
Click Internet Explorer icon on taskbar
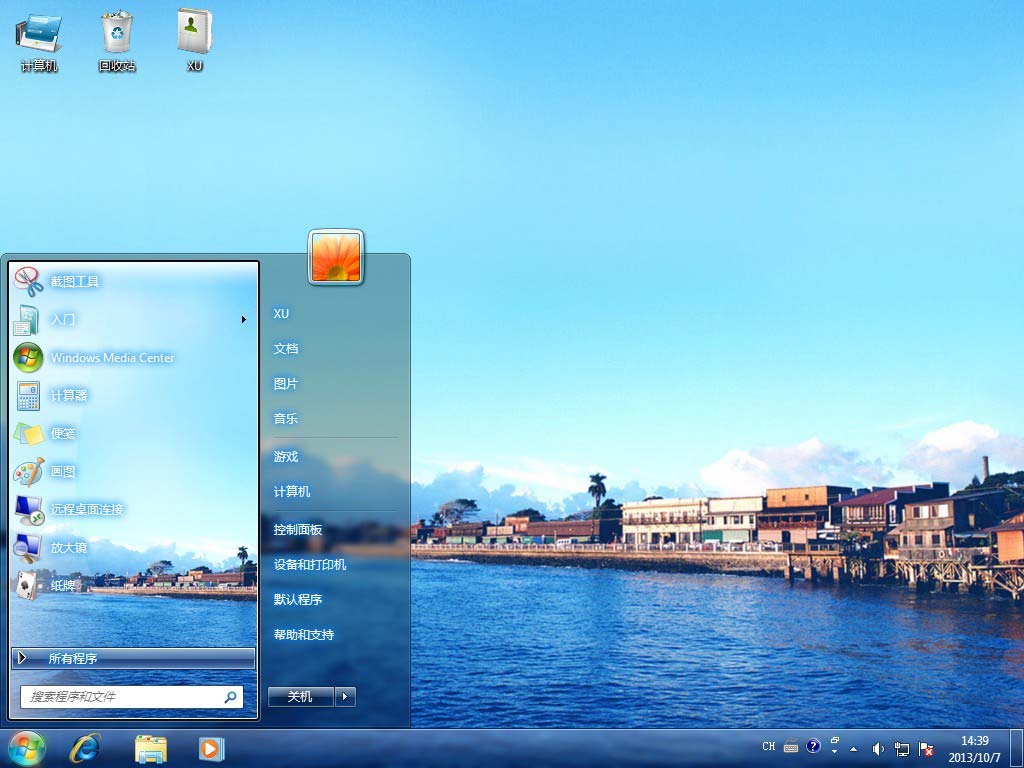tap(85, 748)
